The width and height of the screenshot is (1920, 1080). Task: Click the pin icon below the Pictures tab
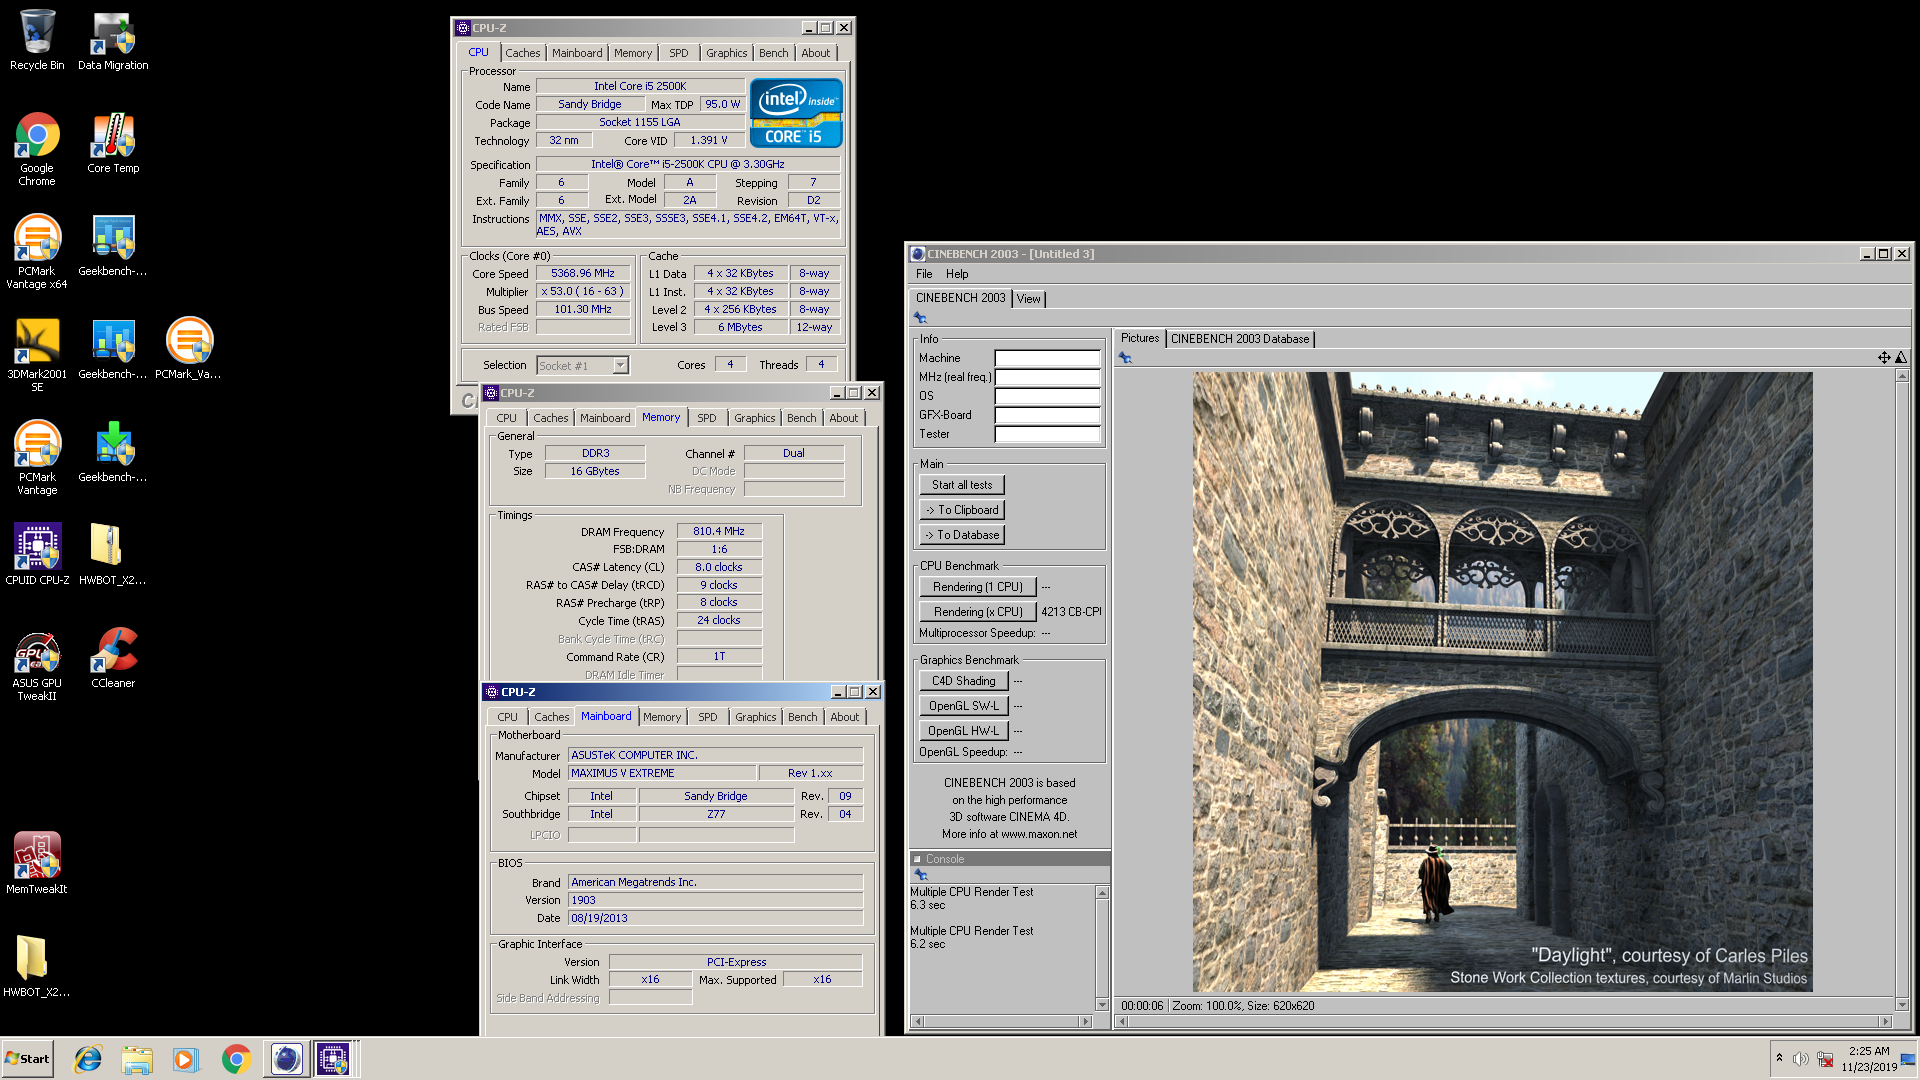tap(1125, 358)
